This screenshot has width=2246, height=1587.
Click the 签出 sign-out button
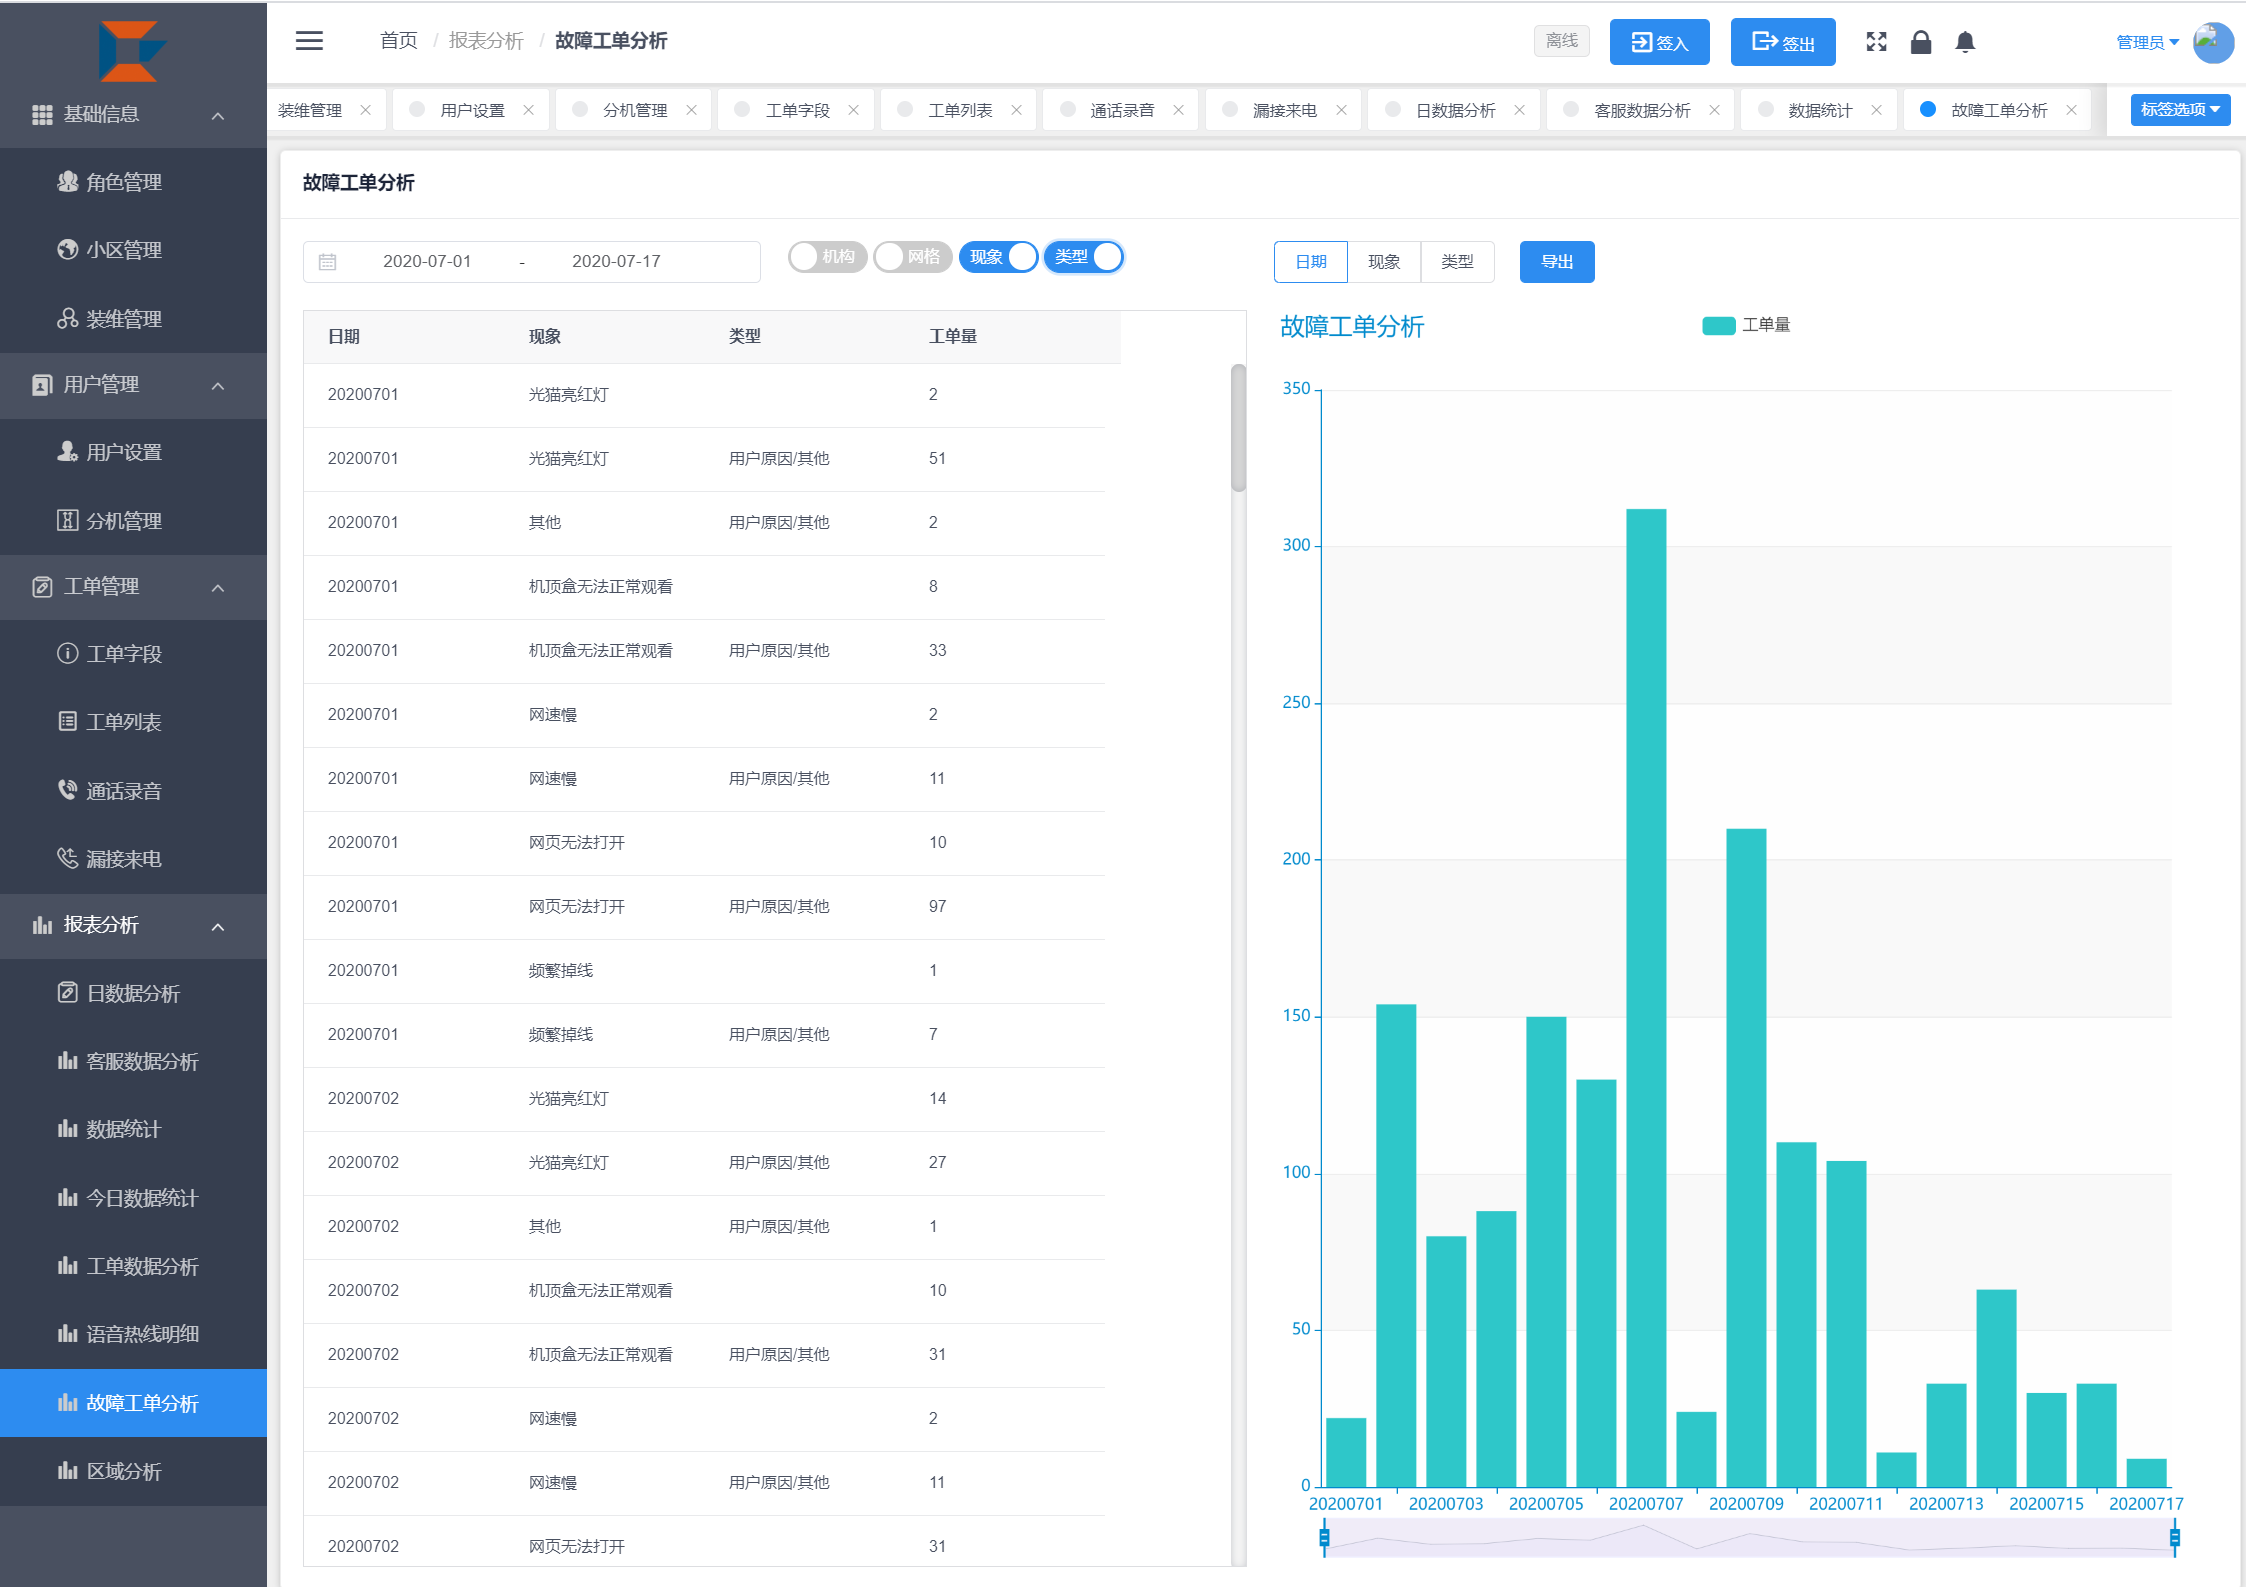(1782, 42)
